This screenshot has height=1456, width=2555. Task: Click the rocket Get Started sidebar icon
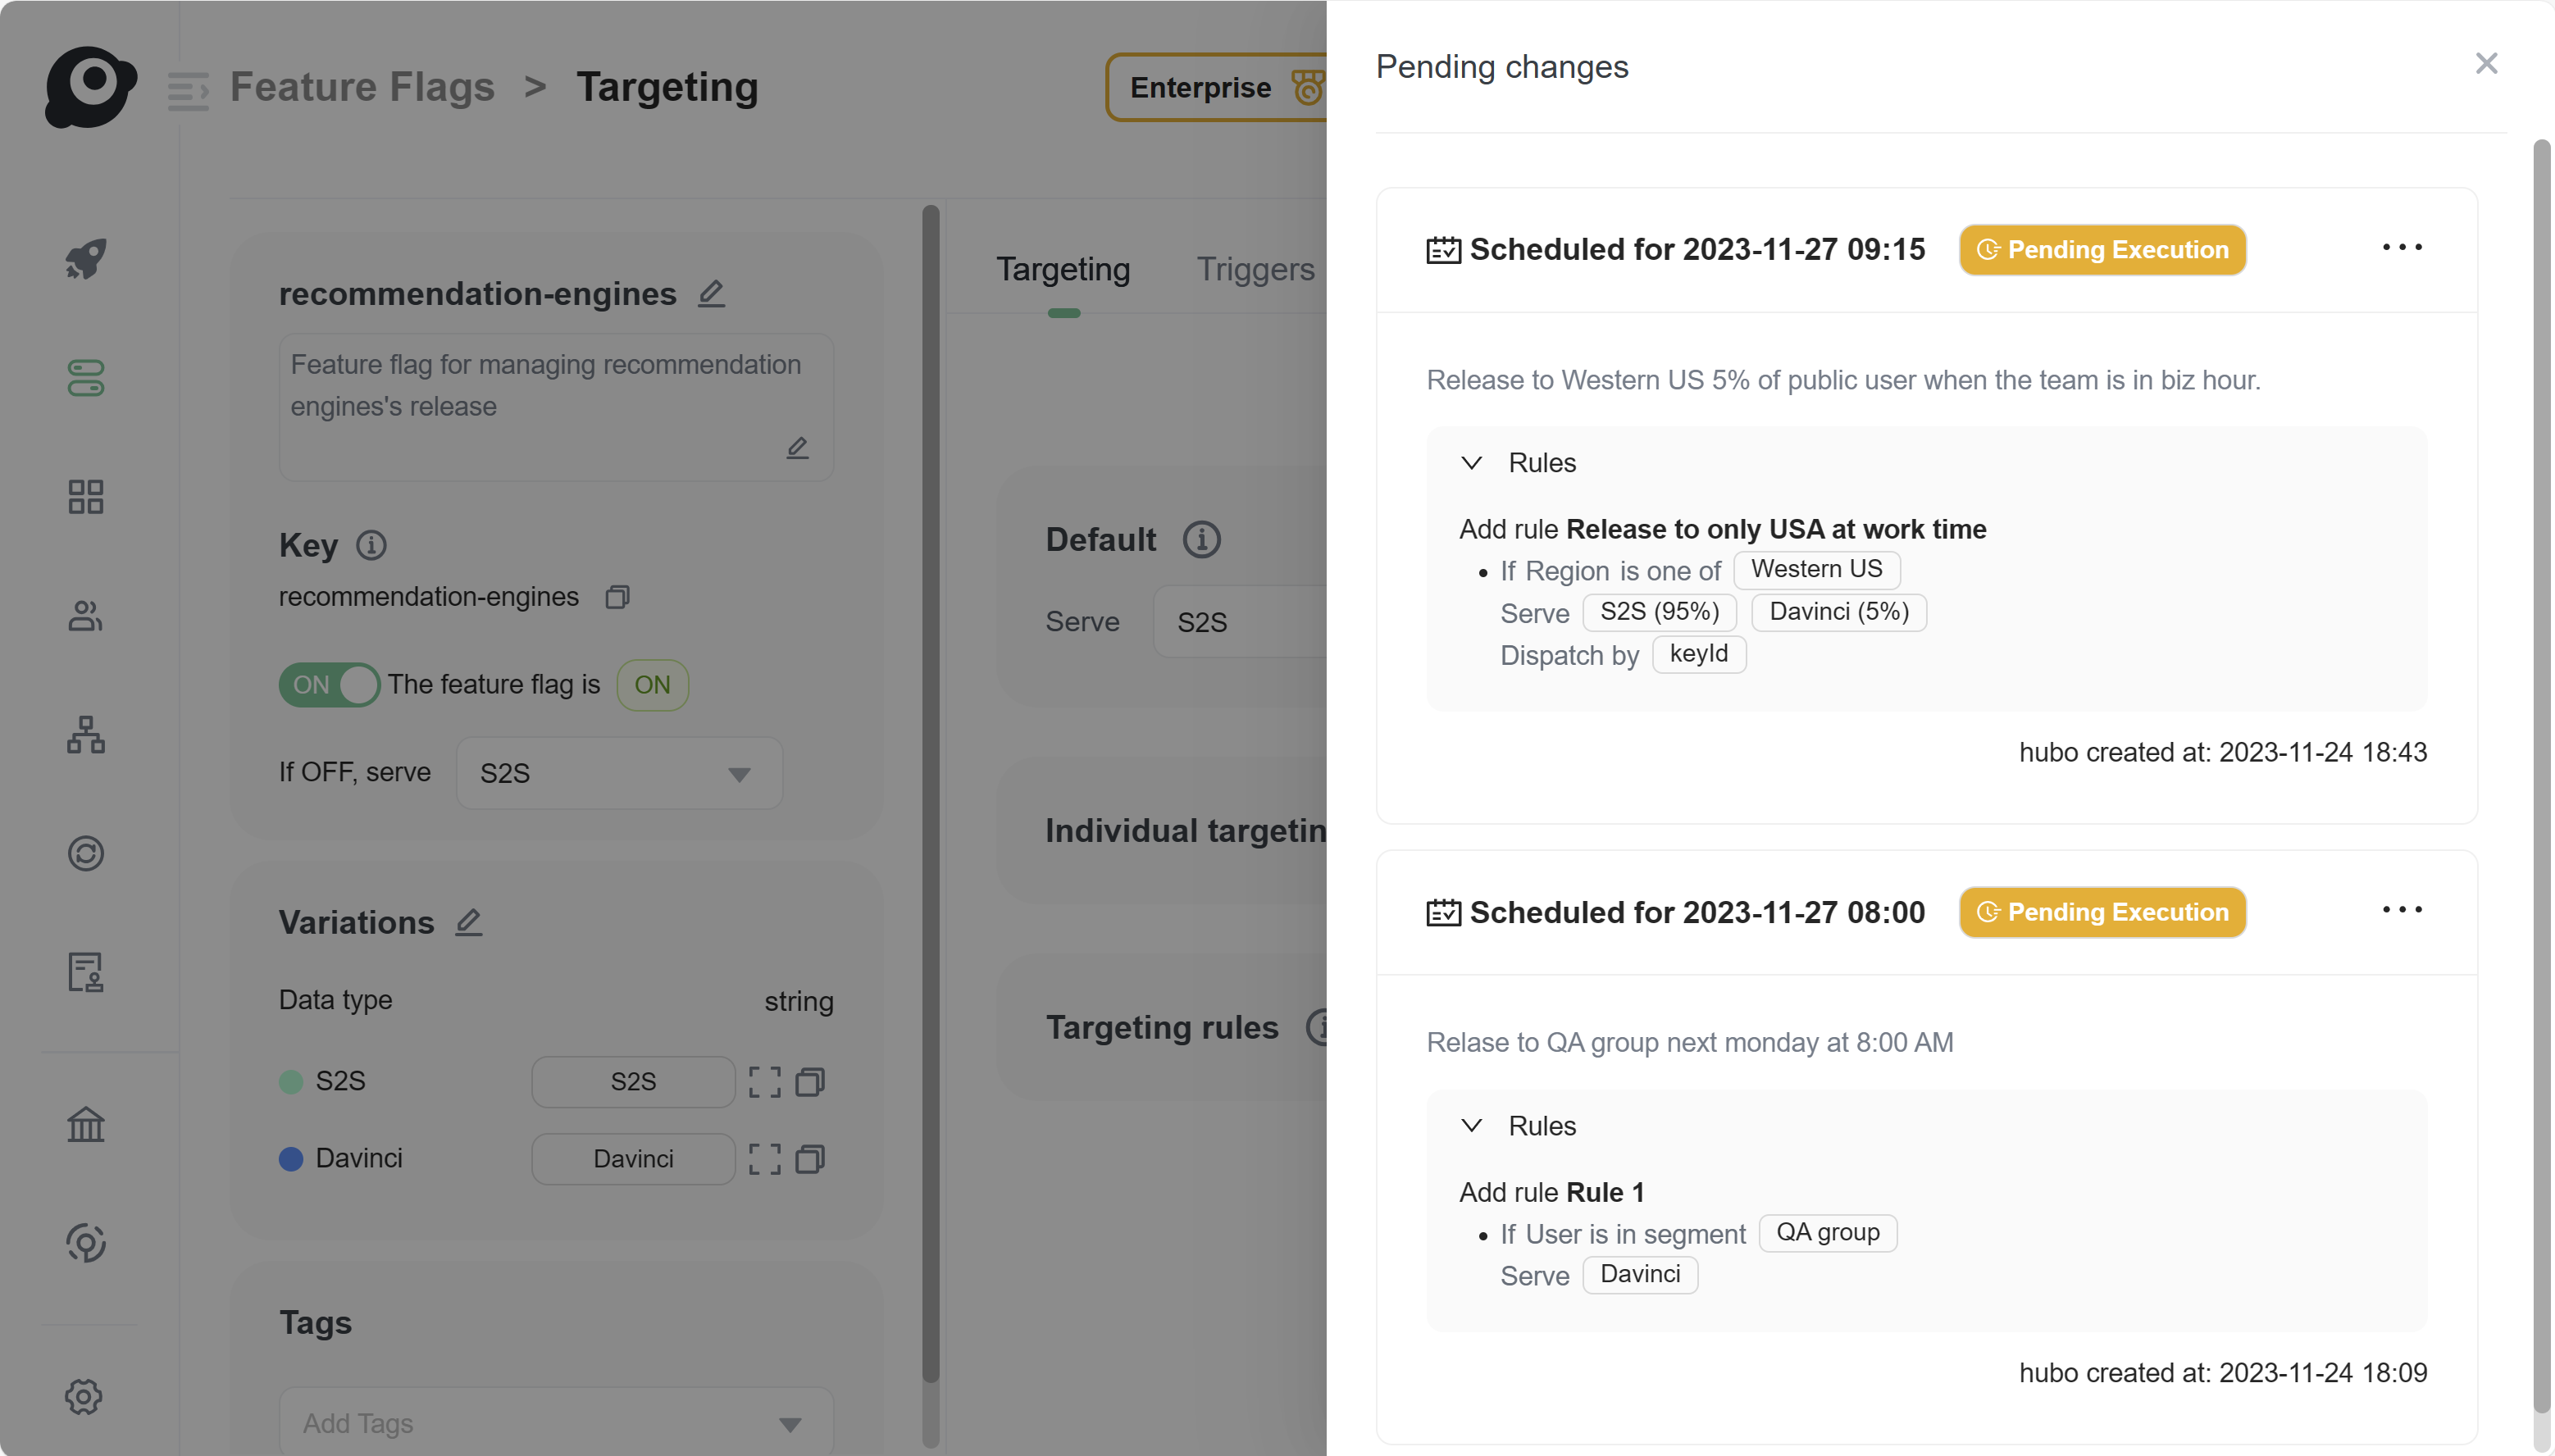coord(86,259)
